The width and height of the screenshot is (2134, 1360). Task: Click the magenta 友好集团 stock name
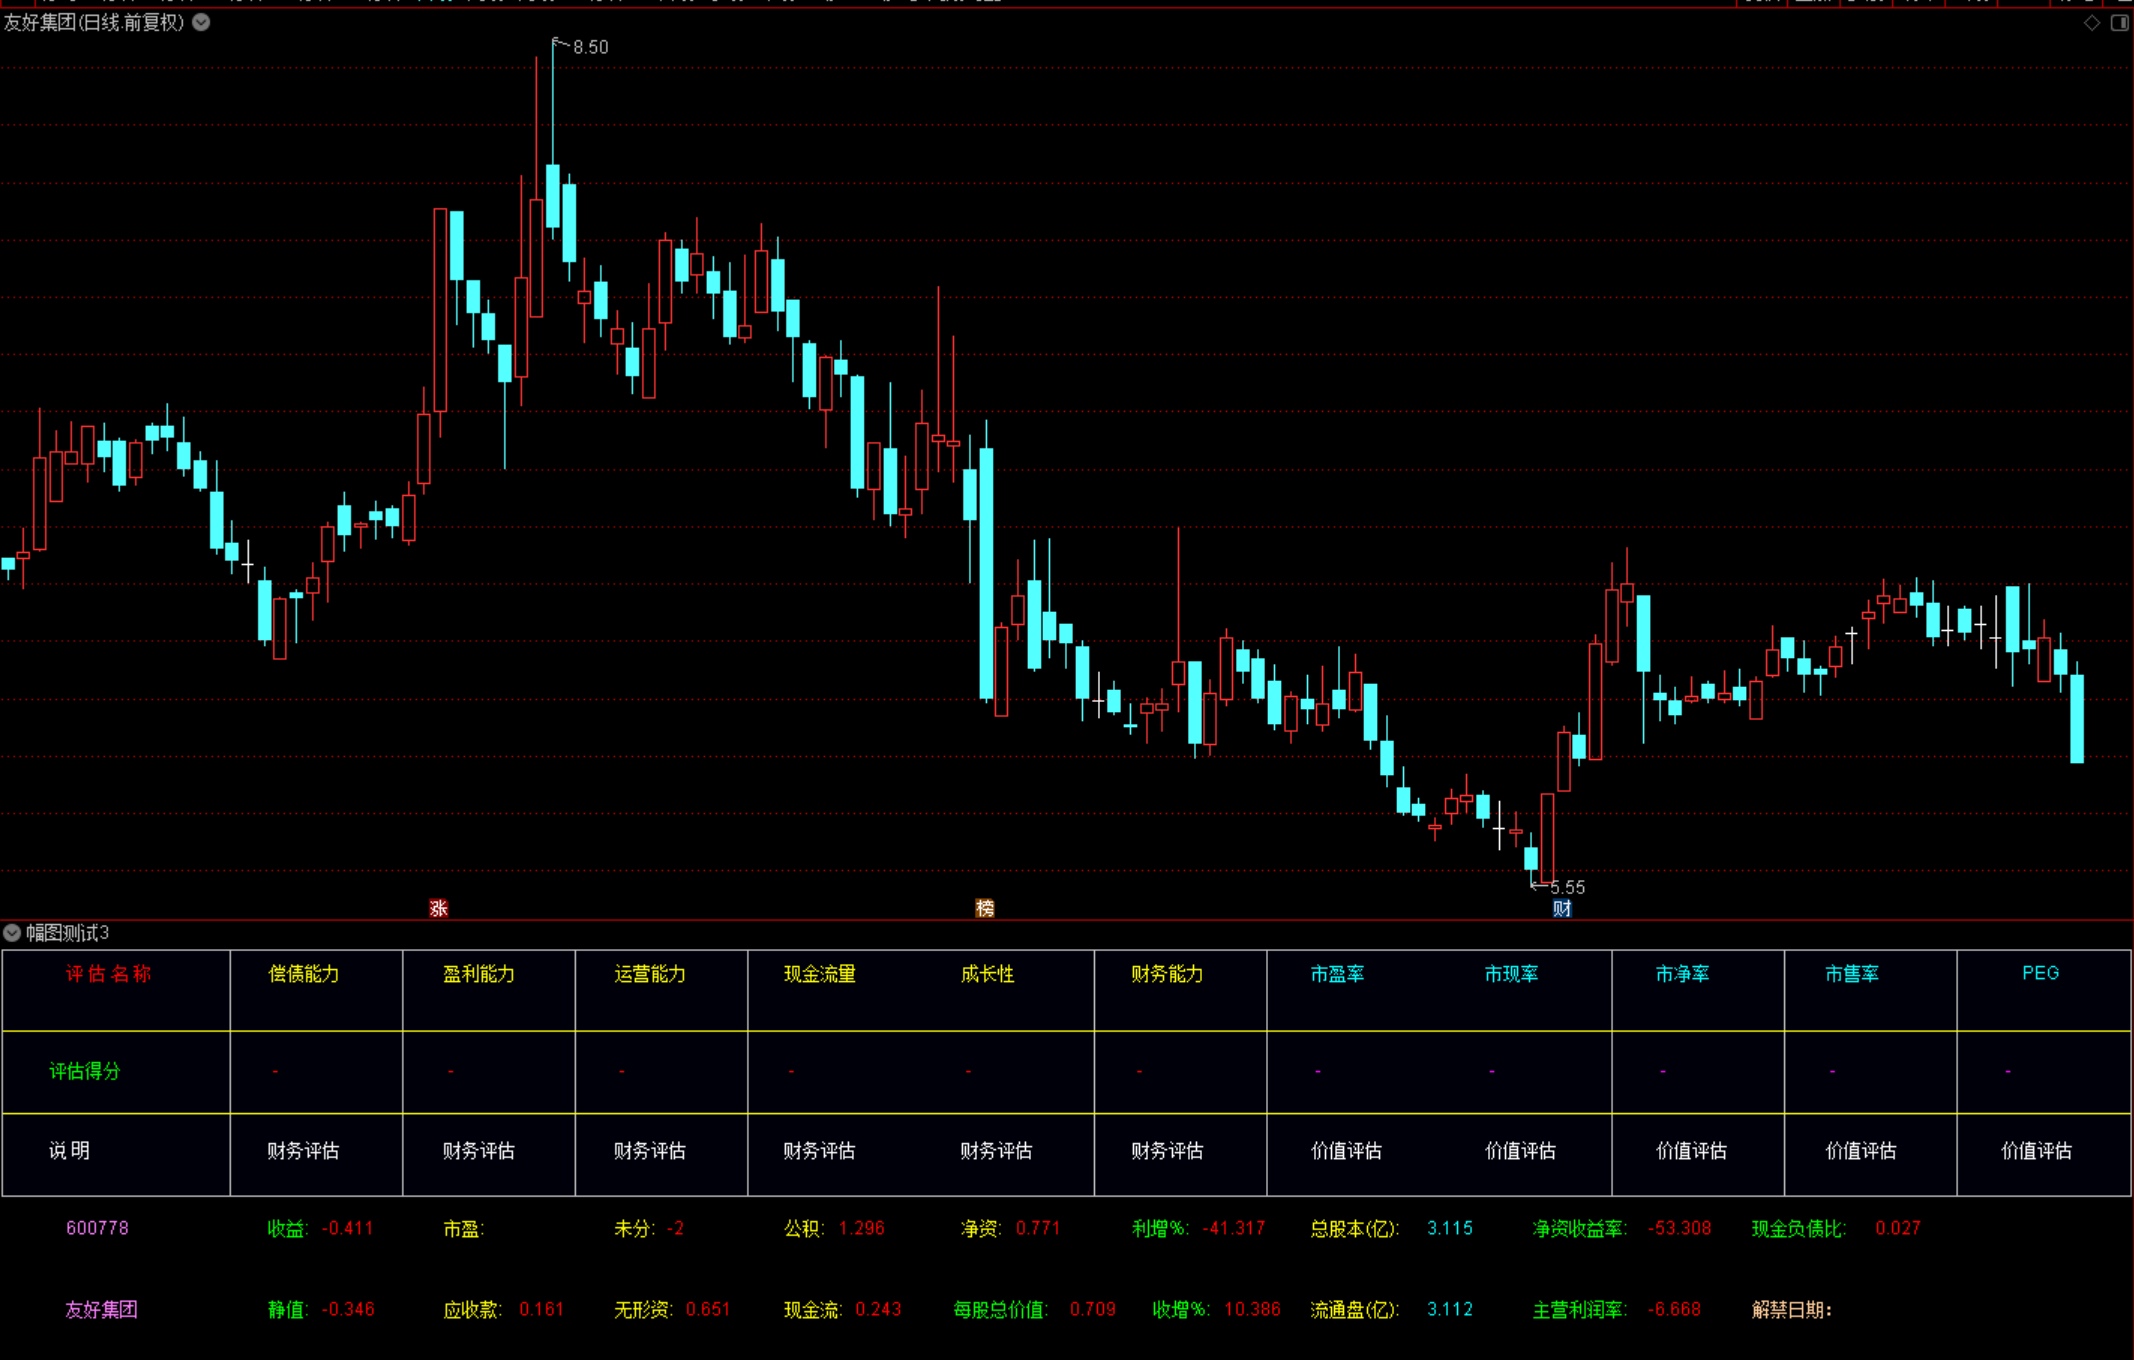(x=101, y=1309)
